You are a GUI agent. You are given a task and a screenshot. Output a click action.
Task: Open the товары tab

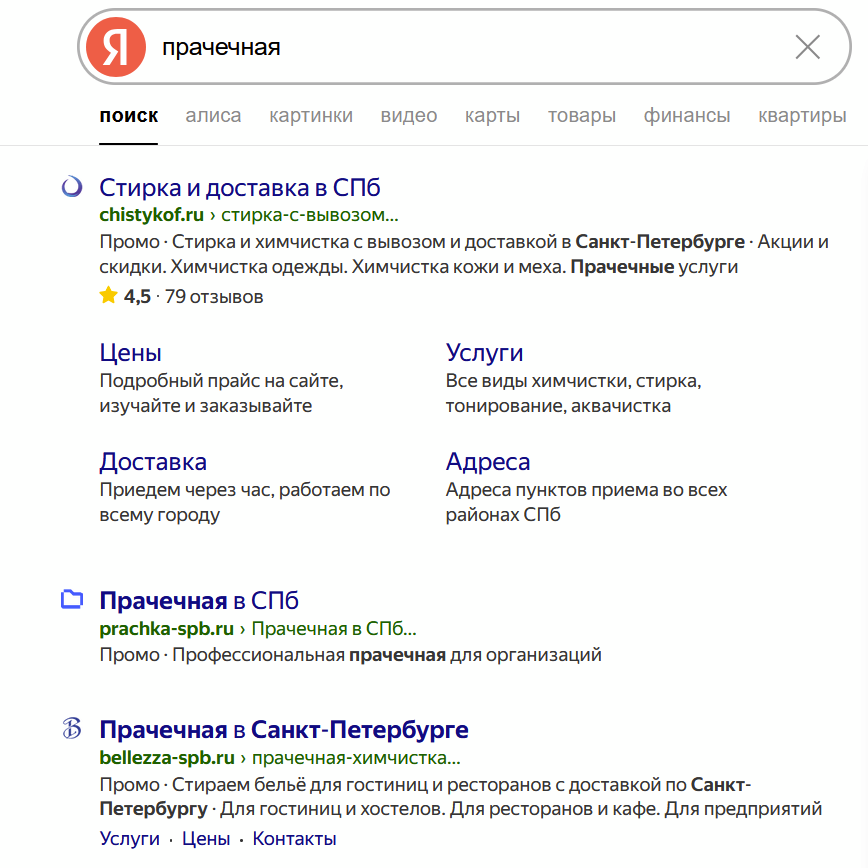tap(581, 115)
